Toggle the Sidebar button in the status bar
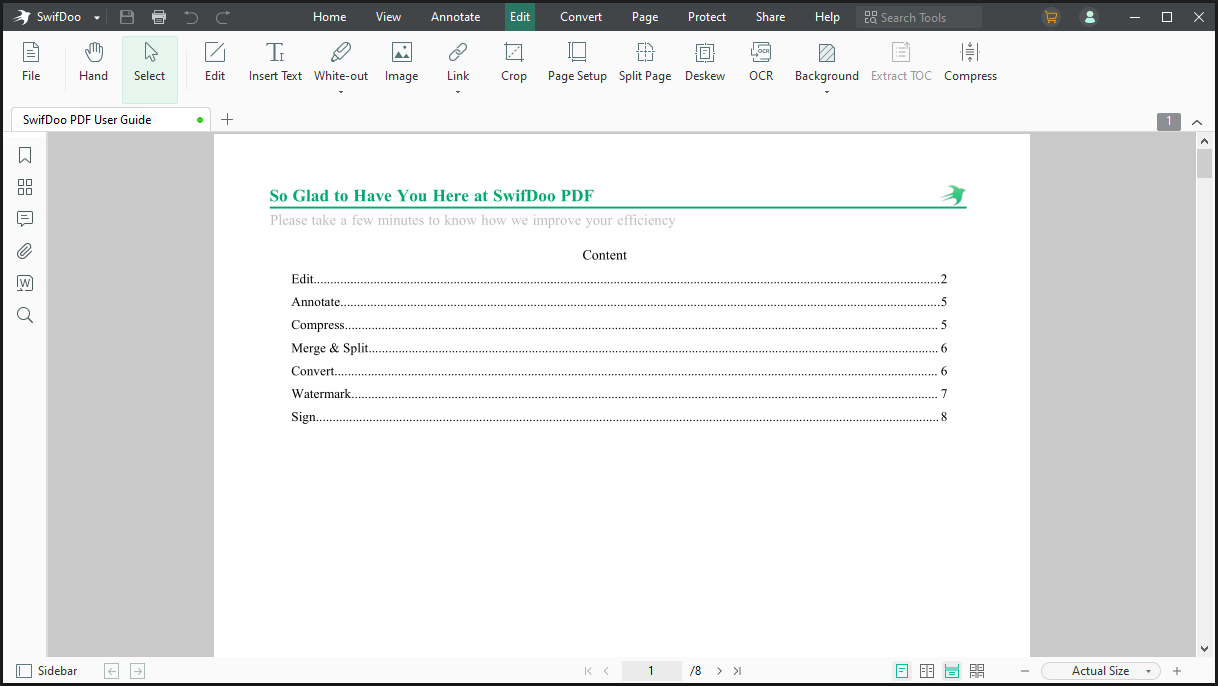1218x686 pixels. (x=47, y=671)
